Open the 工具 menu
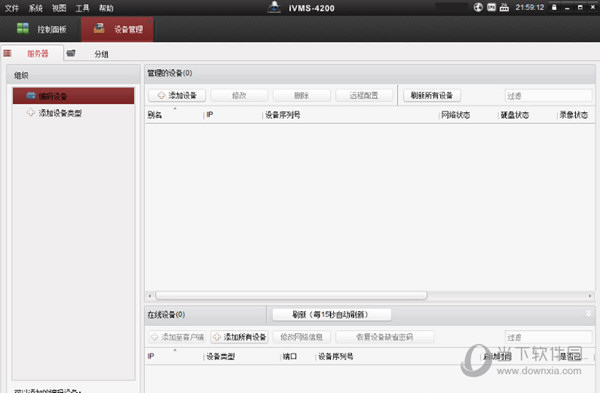This screenshot has width=600, height=393. tap(82, 8)
